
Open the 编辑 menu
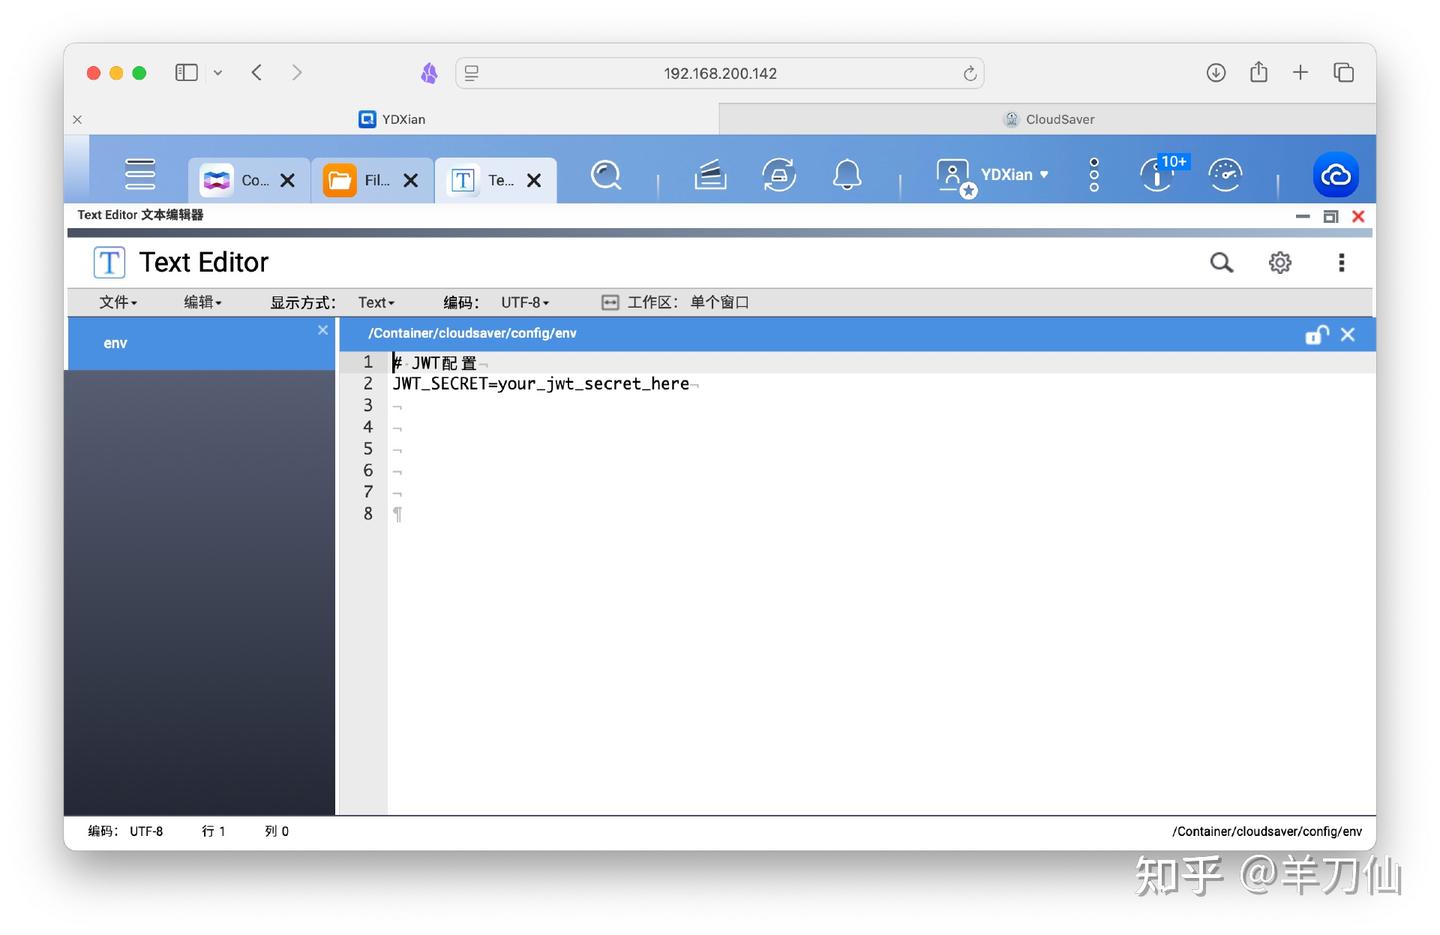coord(201,301)
